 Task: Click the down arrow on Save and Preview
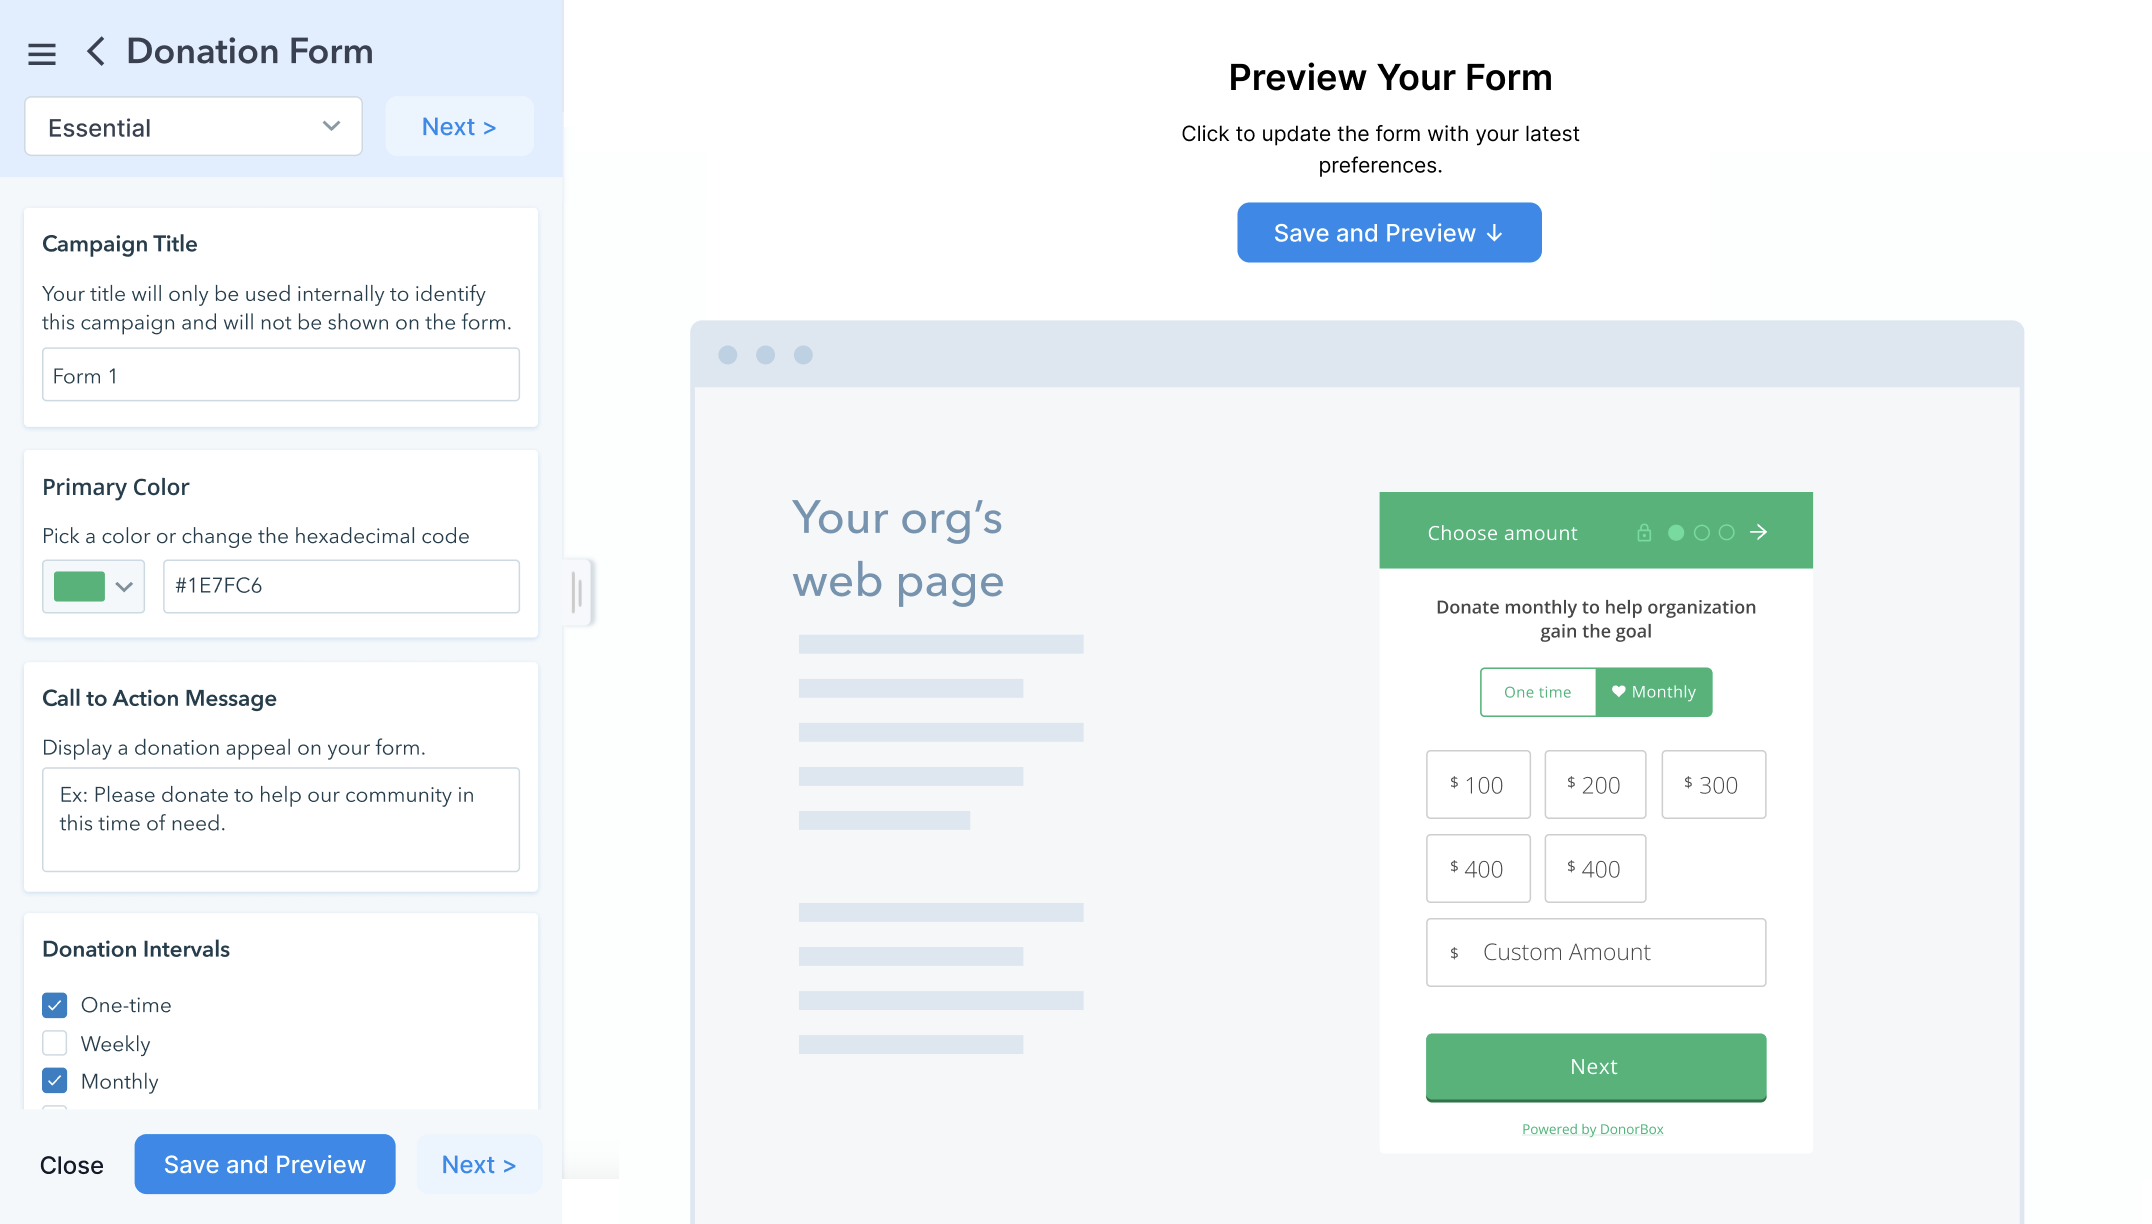coord(1495,233)
